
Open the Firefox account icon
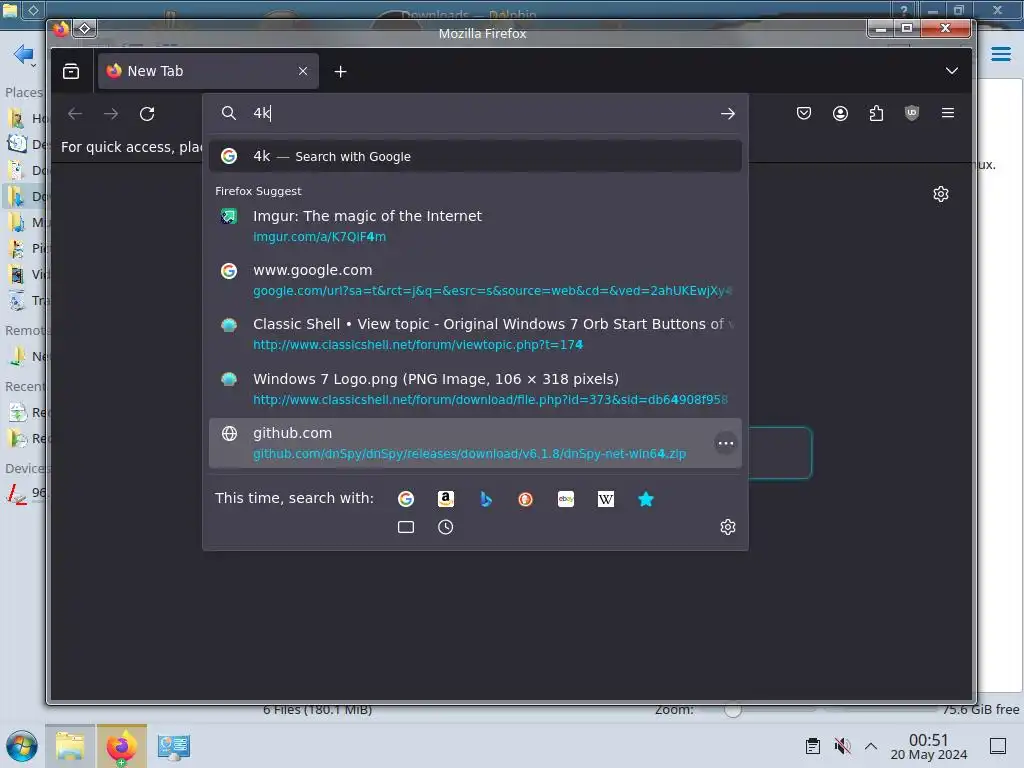(840, 113)
